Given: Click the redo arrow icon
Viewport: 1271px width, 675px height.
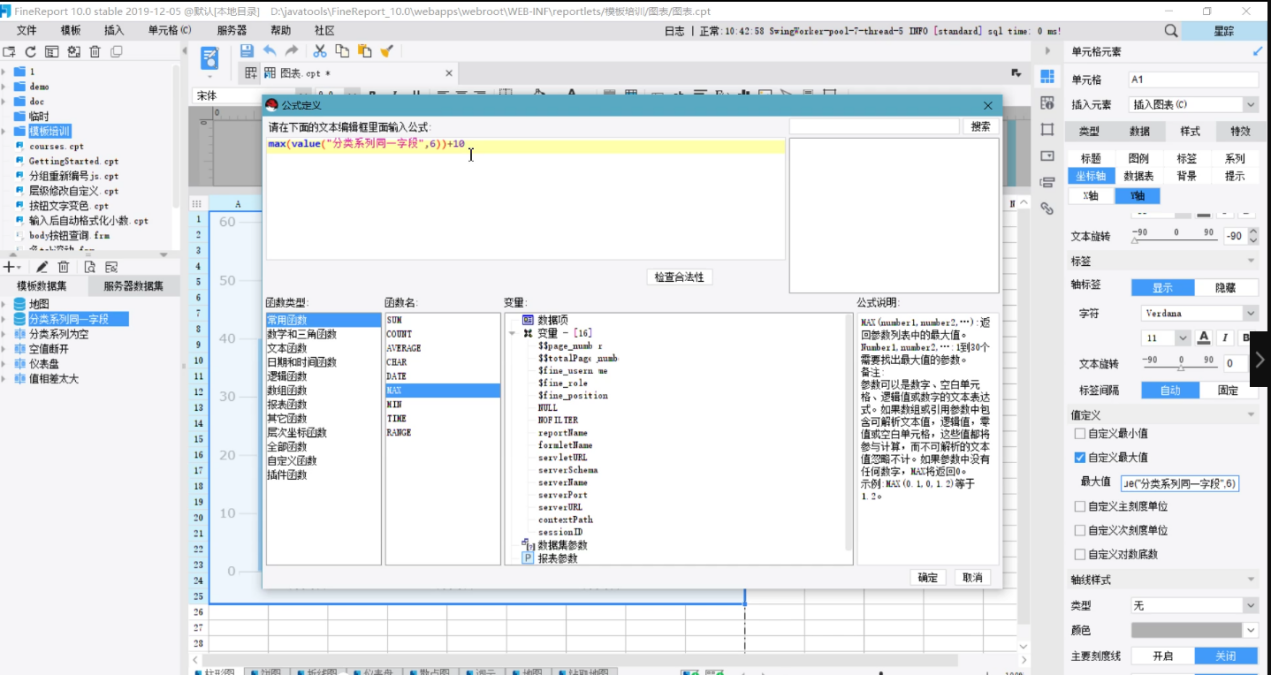Looking at the screenshot, I should pyautogui.click(x=292, y=51).
